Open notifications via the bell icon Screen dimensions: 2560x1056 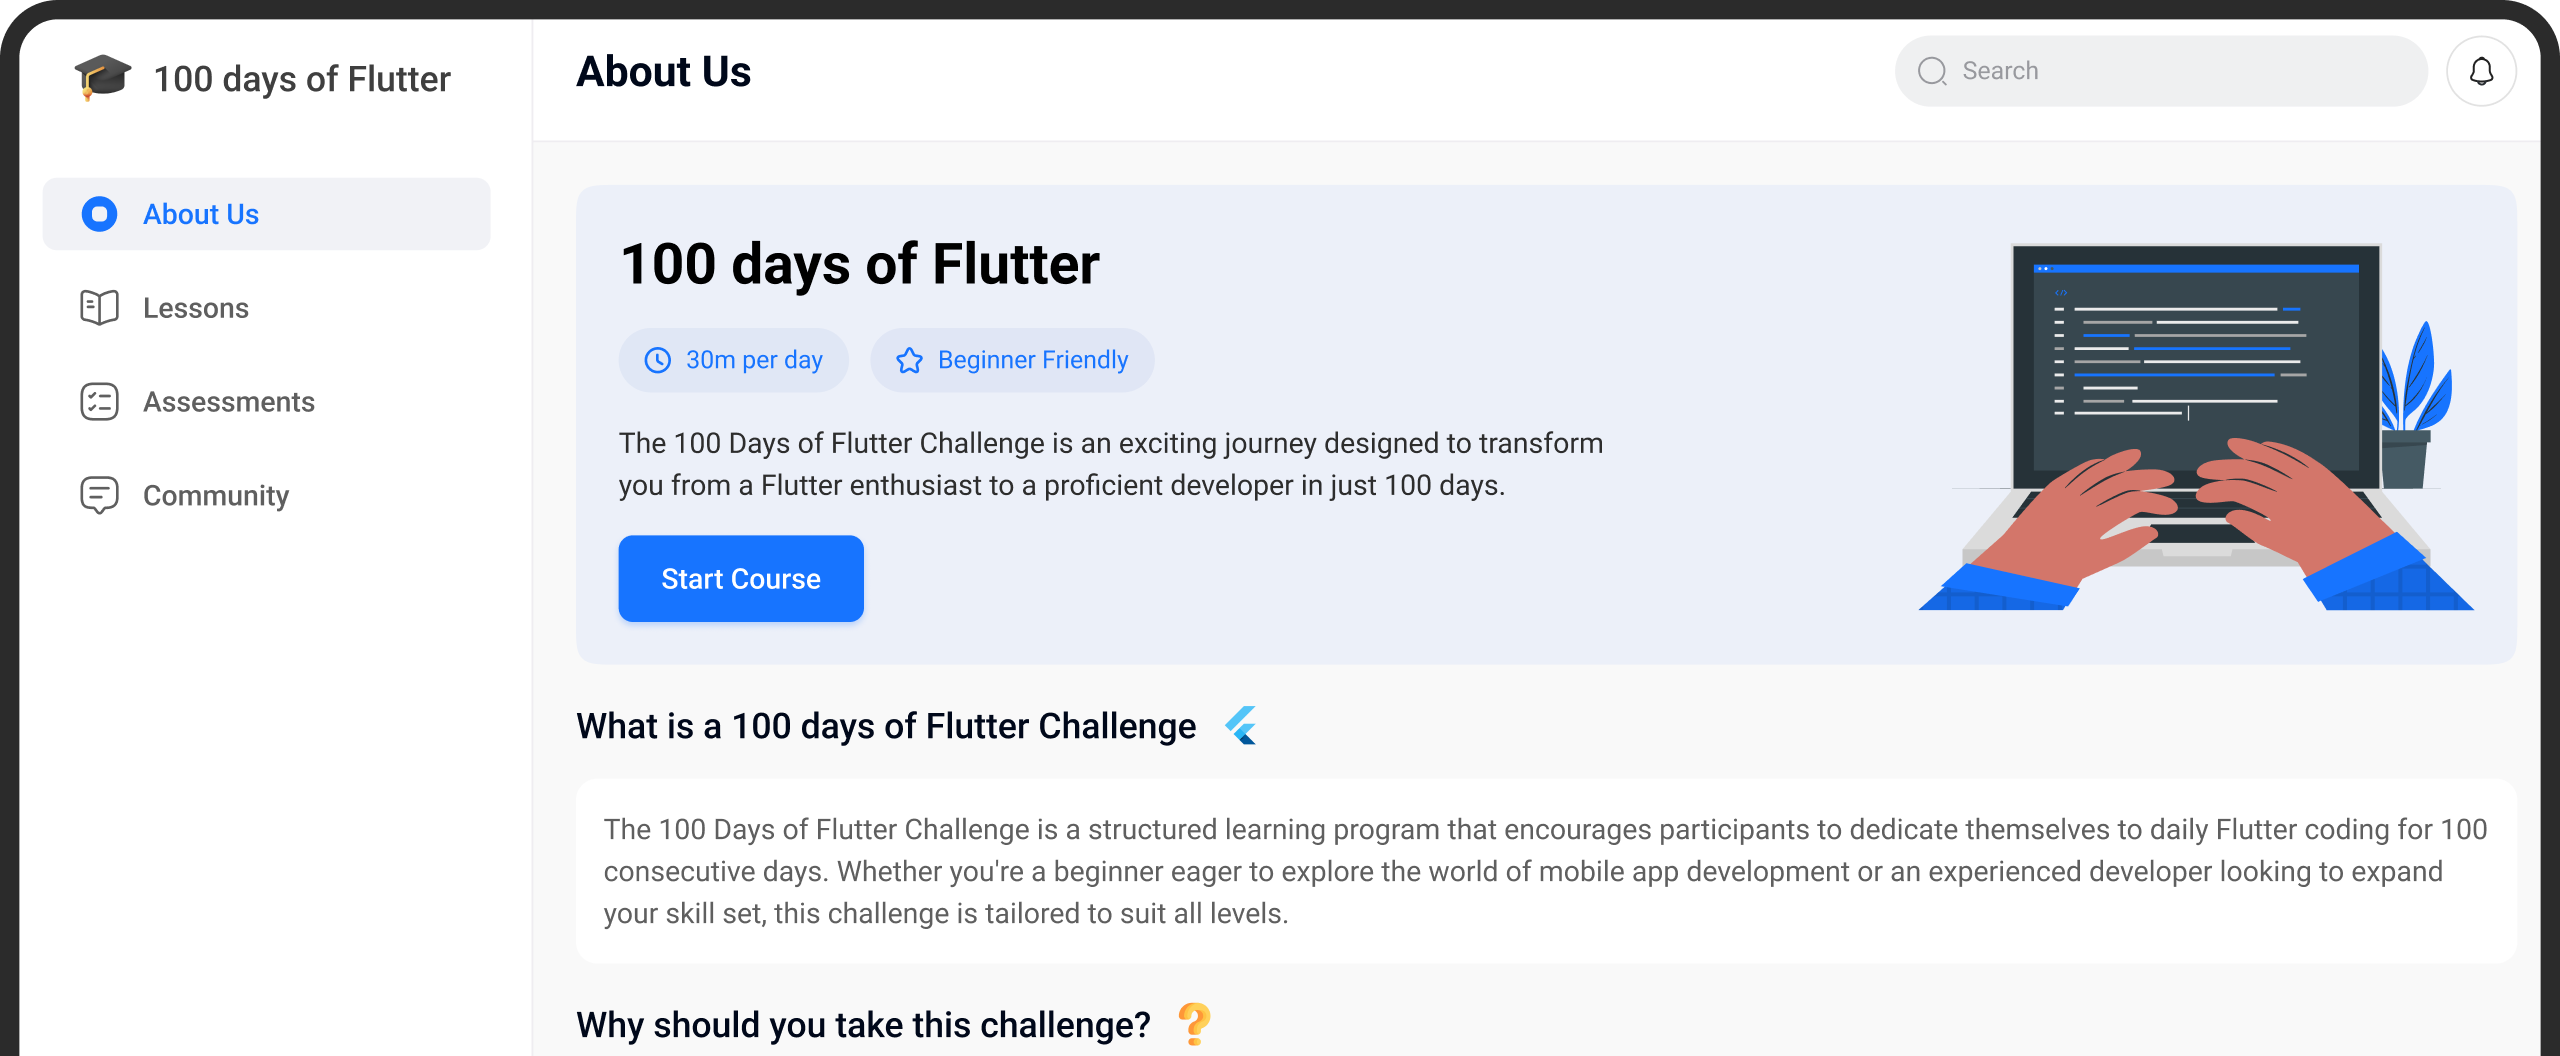(2481, 71)
